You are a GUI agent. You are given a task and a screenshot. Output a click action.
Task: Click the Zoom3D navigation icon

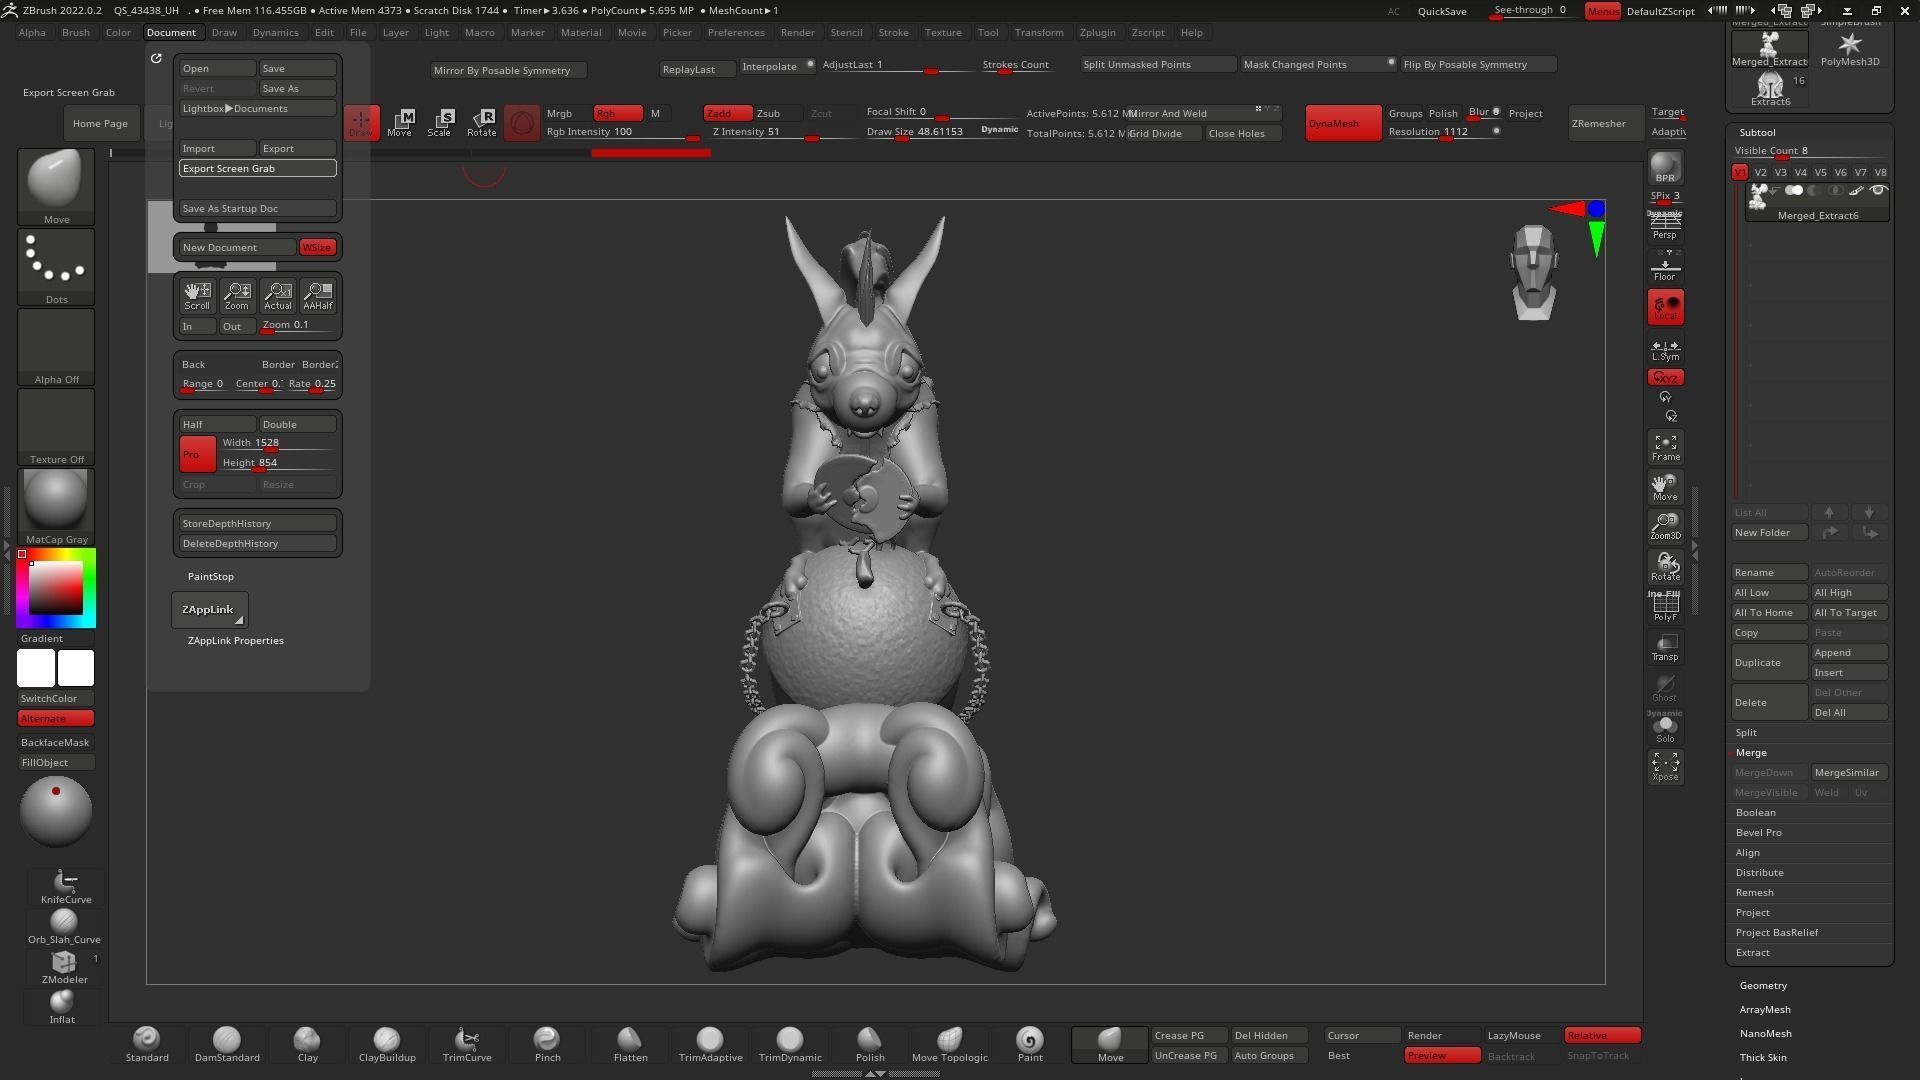(1665, 526)
